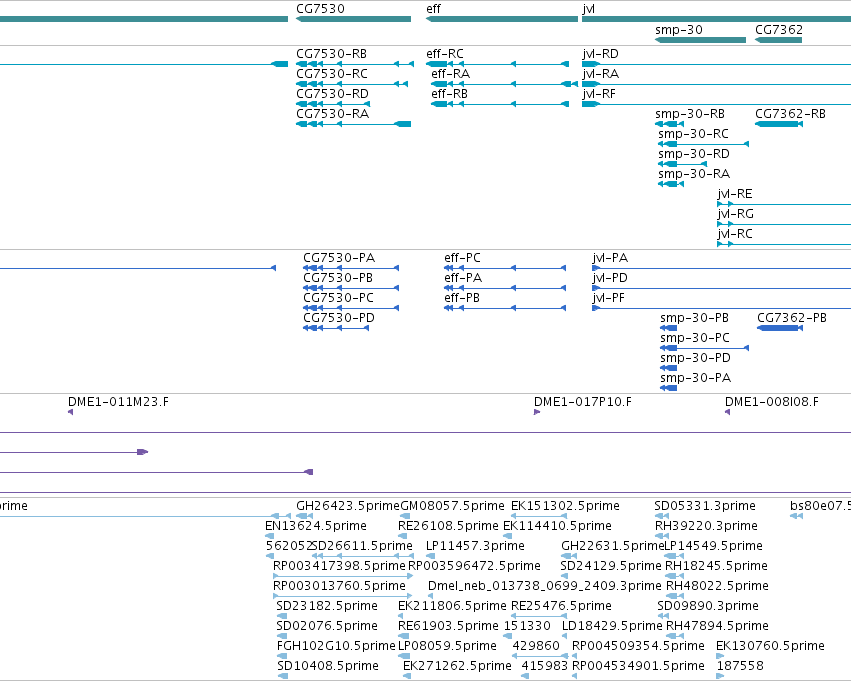The image size is (851, 681).
Task: Click the CG7362-PB protein feature
Action: point(780,328)
